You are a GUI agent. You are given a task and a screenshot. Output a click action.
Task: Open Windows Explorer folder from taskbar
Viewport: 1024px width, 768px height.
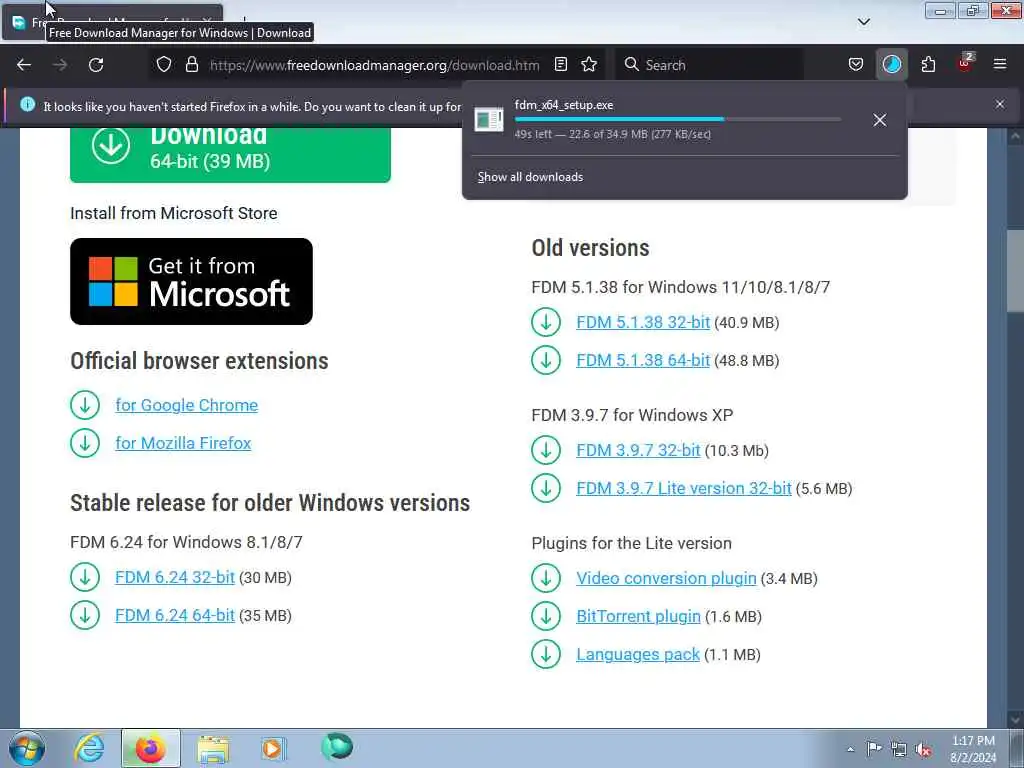[x=213, y=748]
